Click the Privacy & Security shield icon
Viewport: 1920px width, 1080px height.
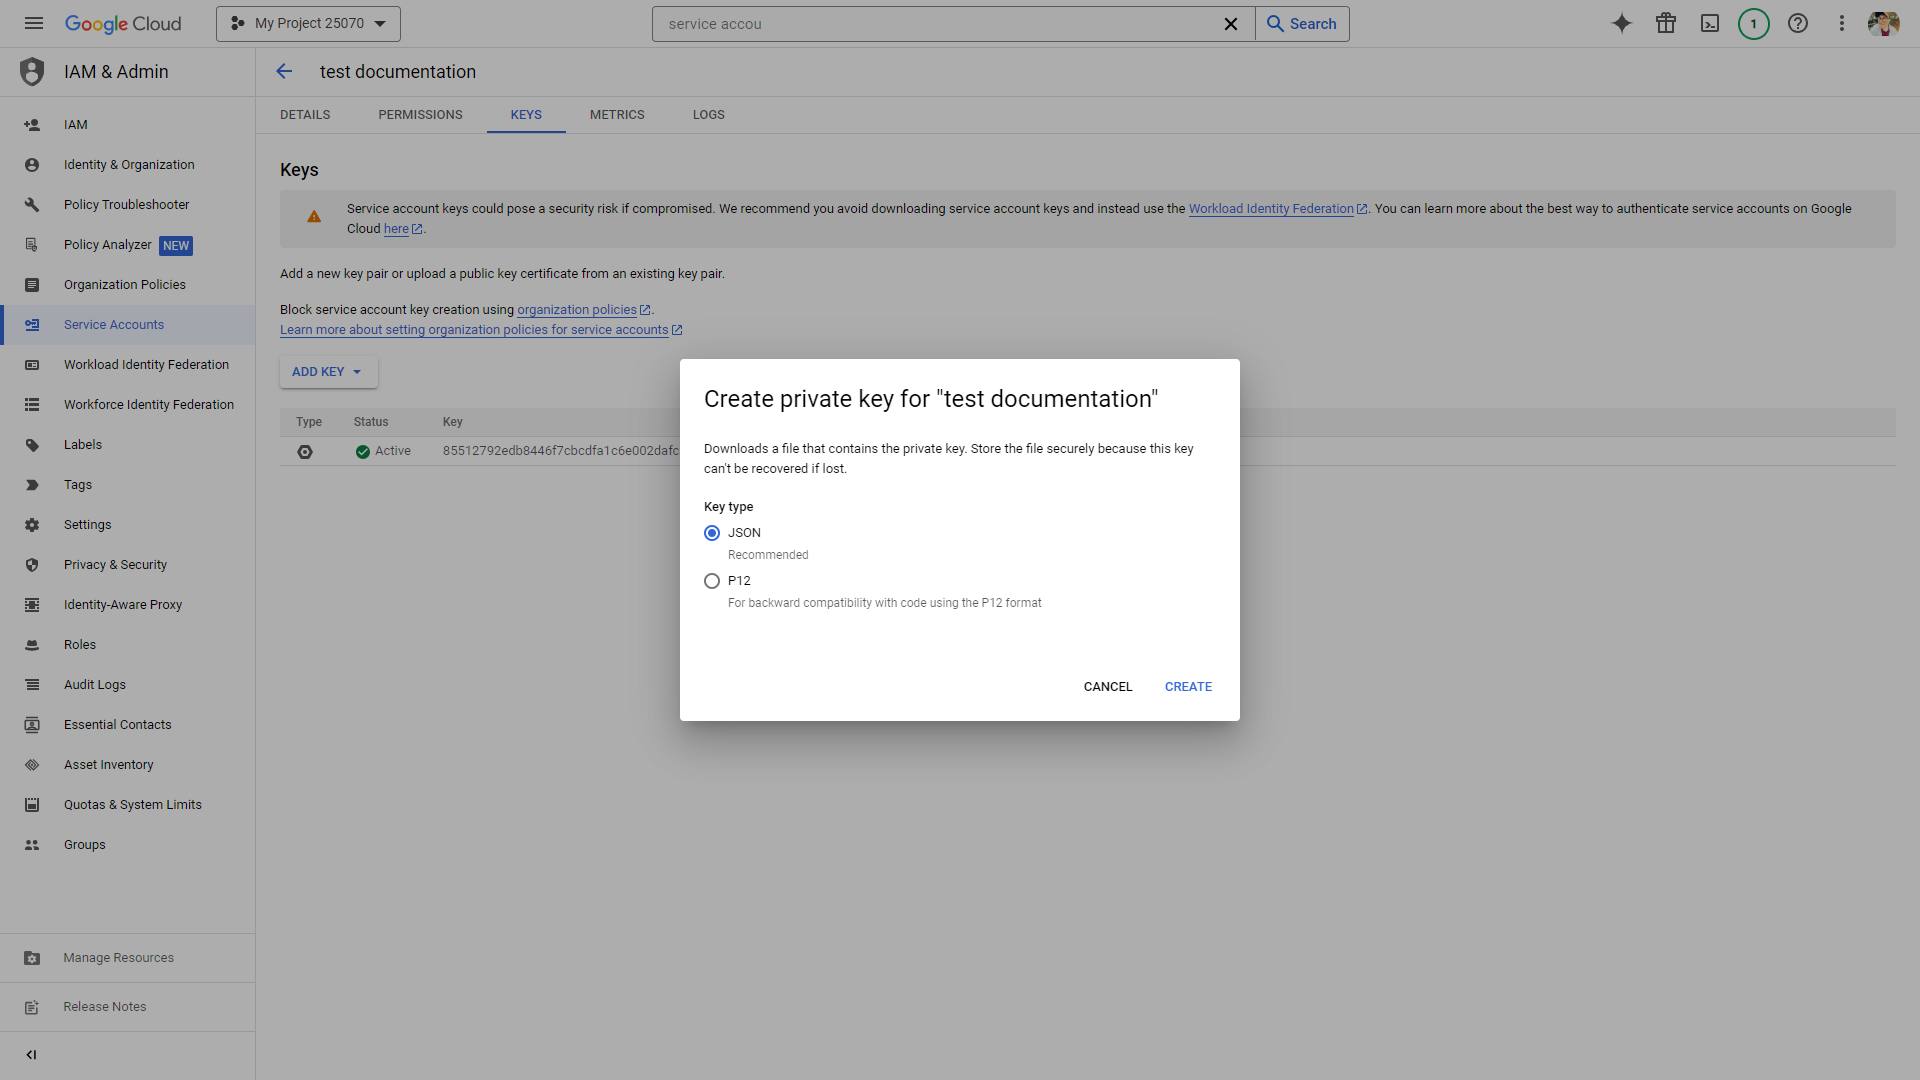pos(32,565)
